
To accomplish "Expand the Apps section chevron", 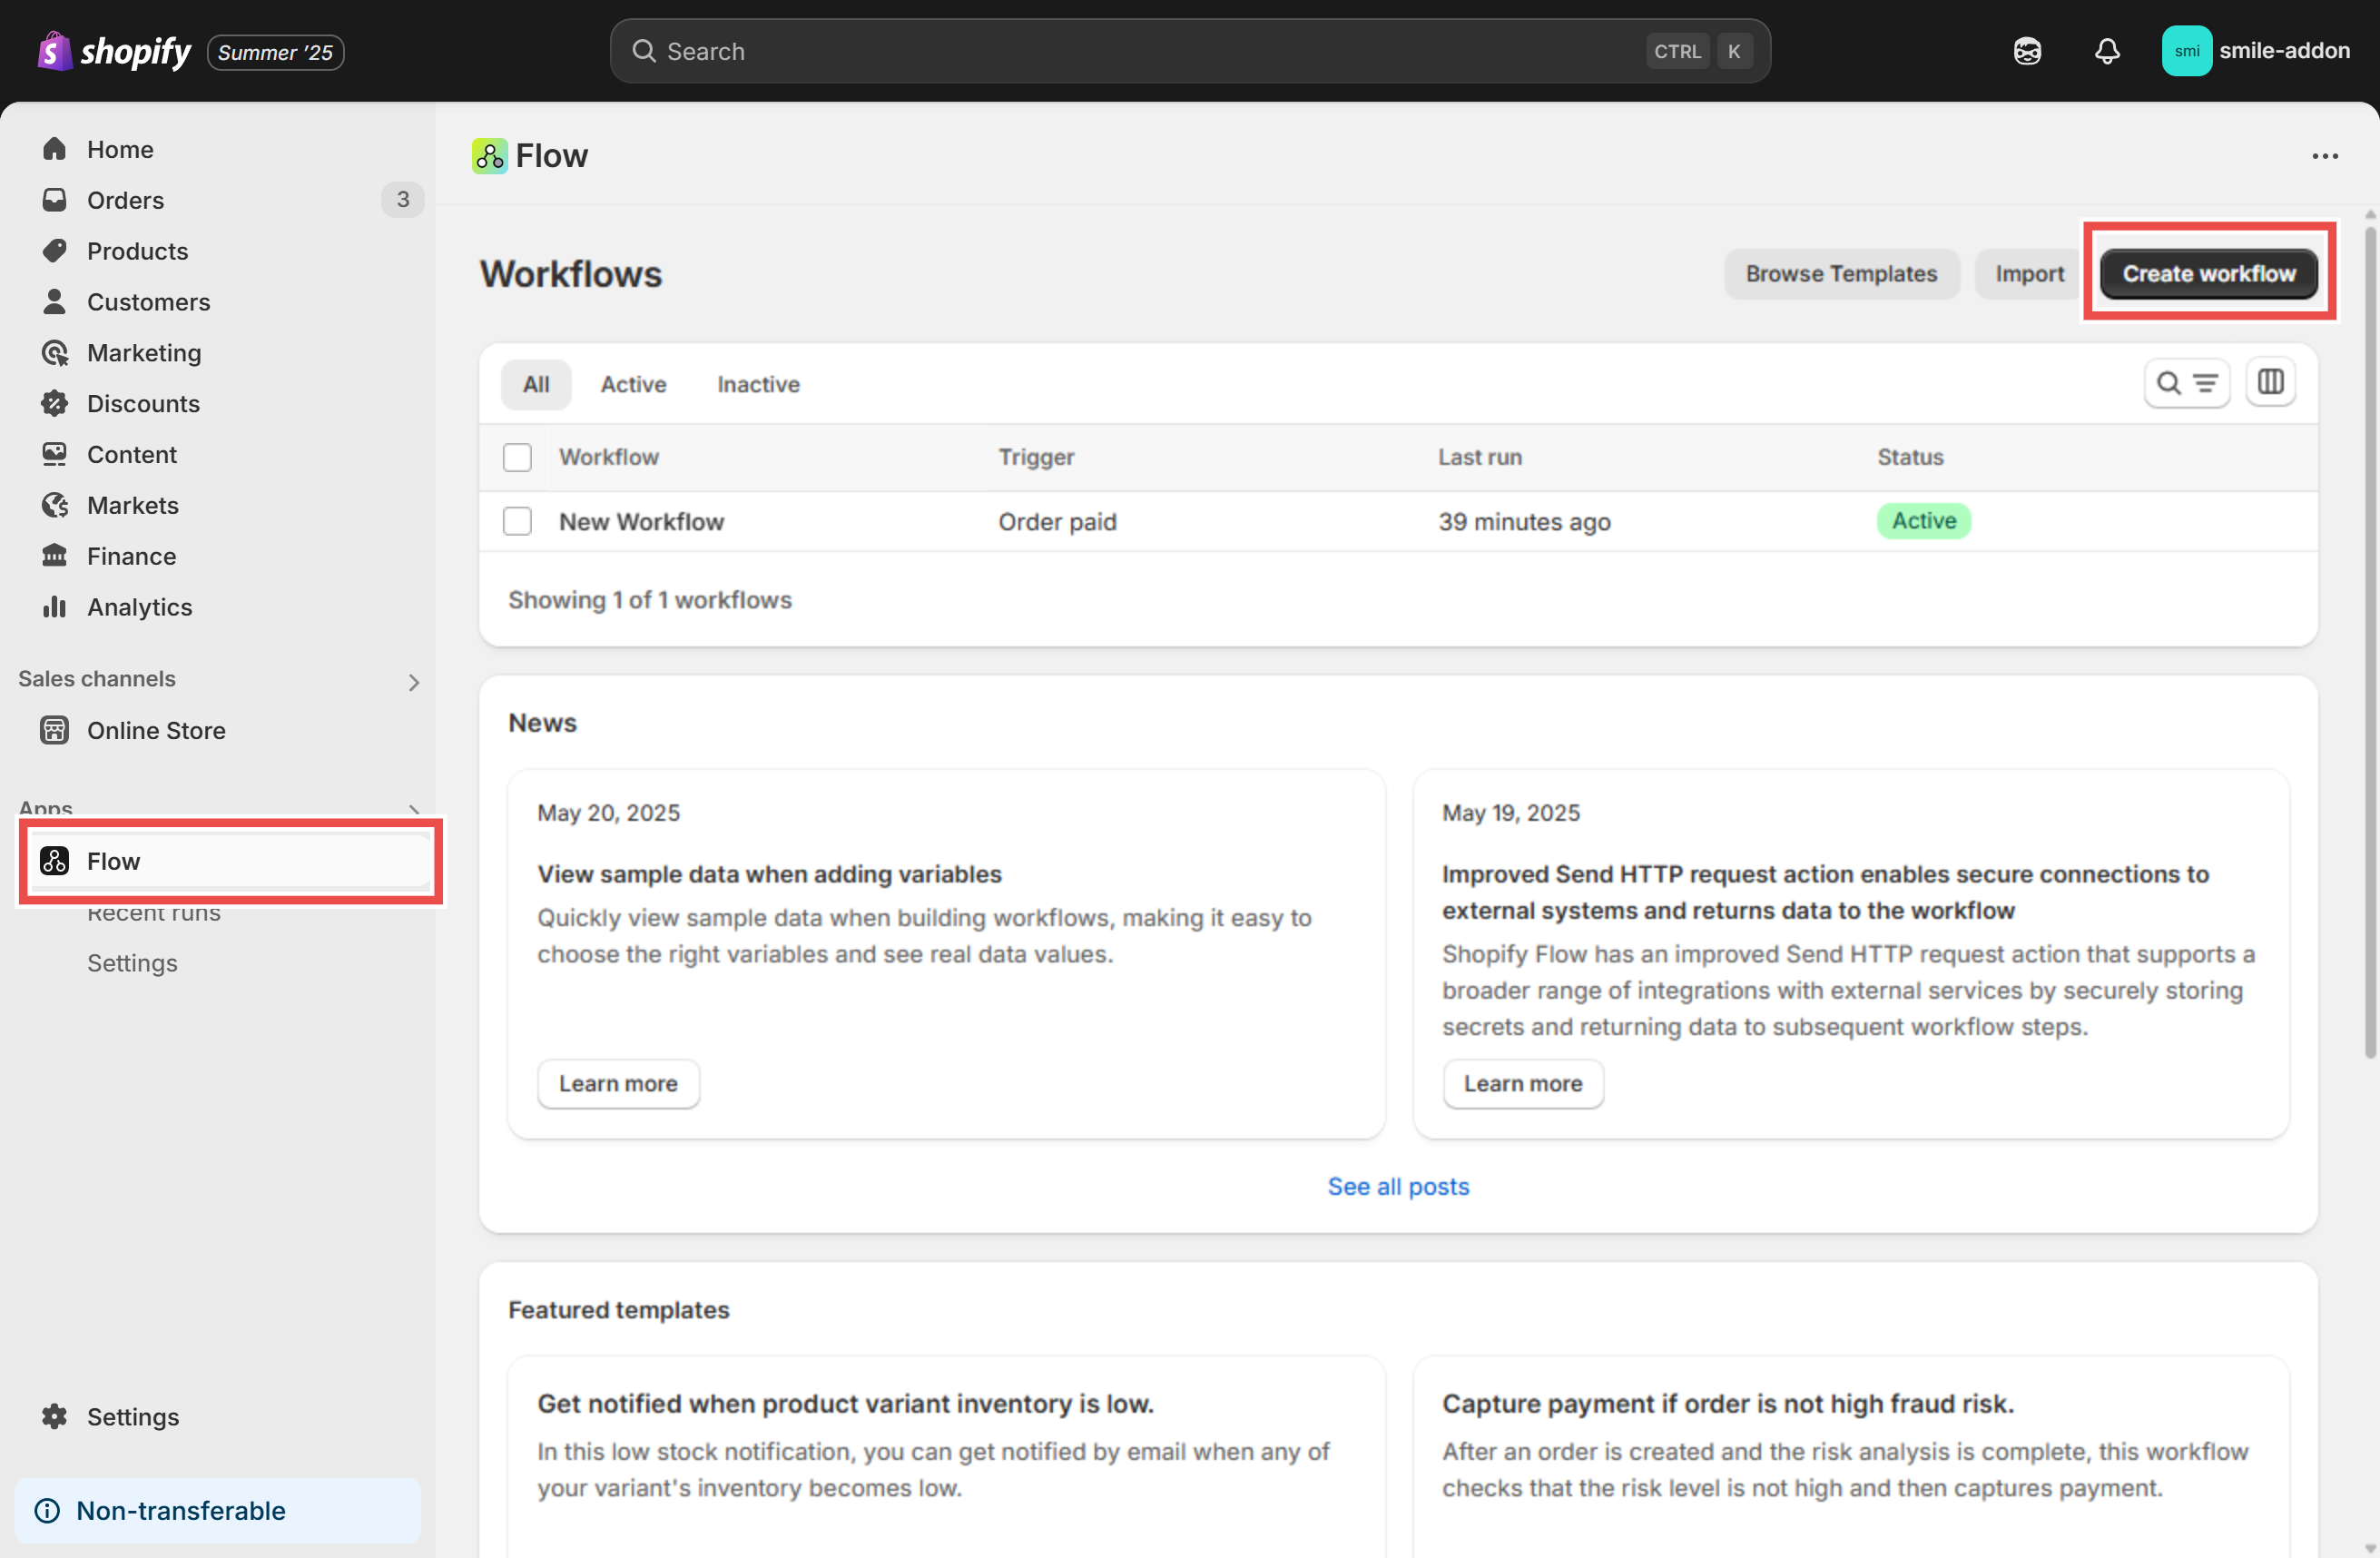I will 413,808.
